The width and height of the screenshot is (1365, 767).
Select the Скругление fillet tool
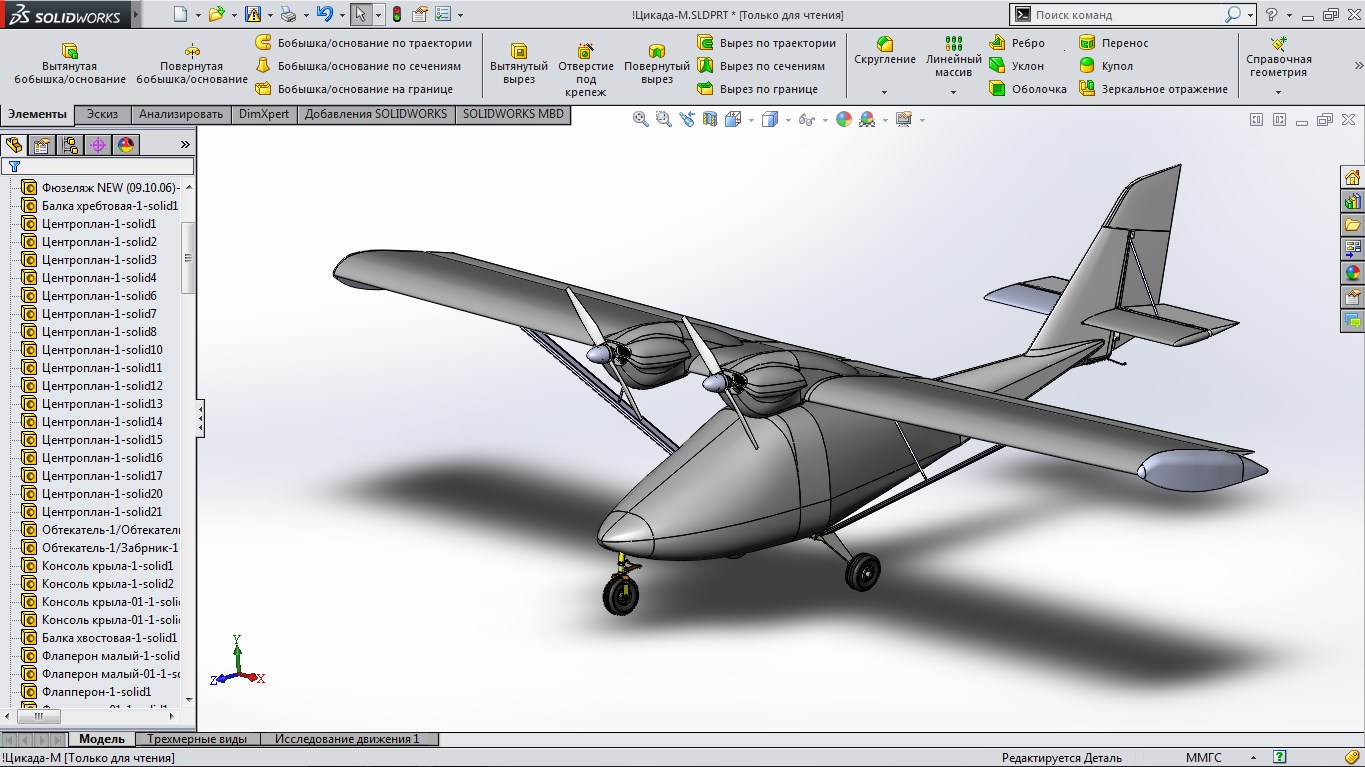885,52
